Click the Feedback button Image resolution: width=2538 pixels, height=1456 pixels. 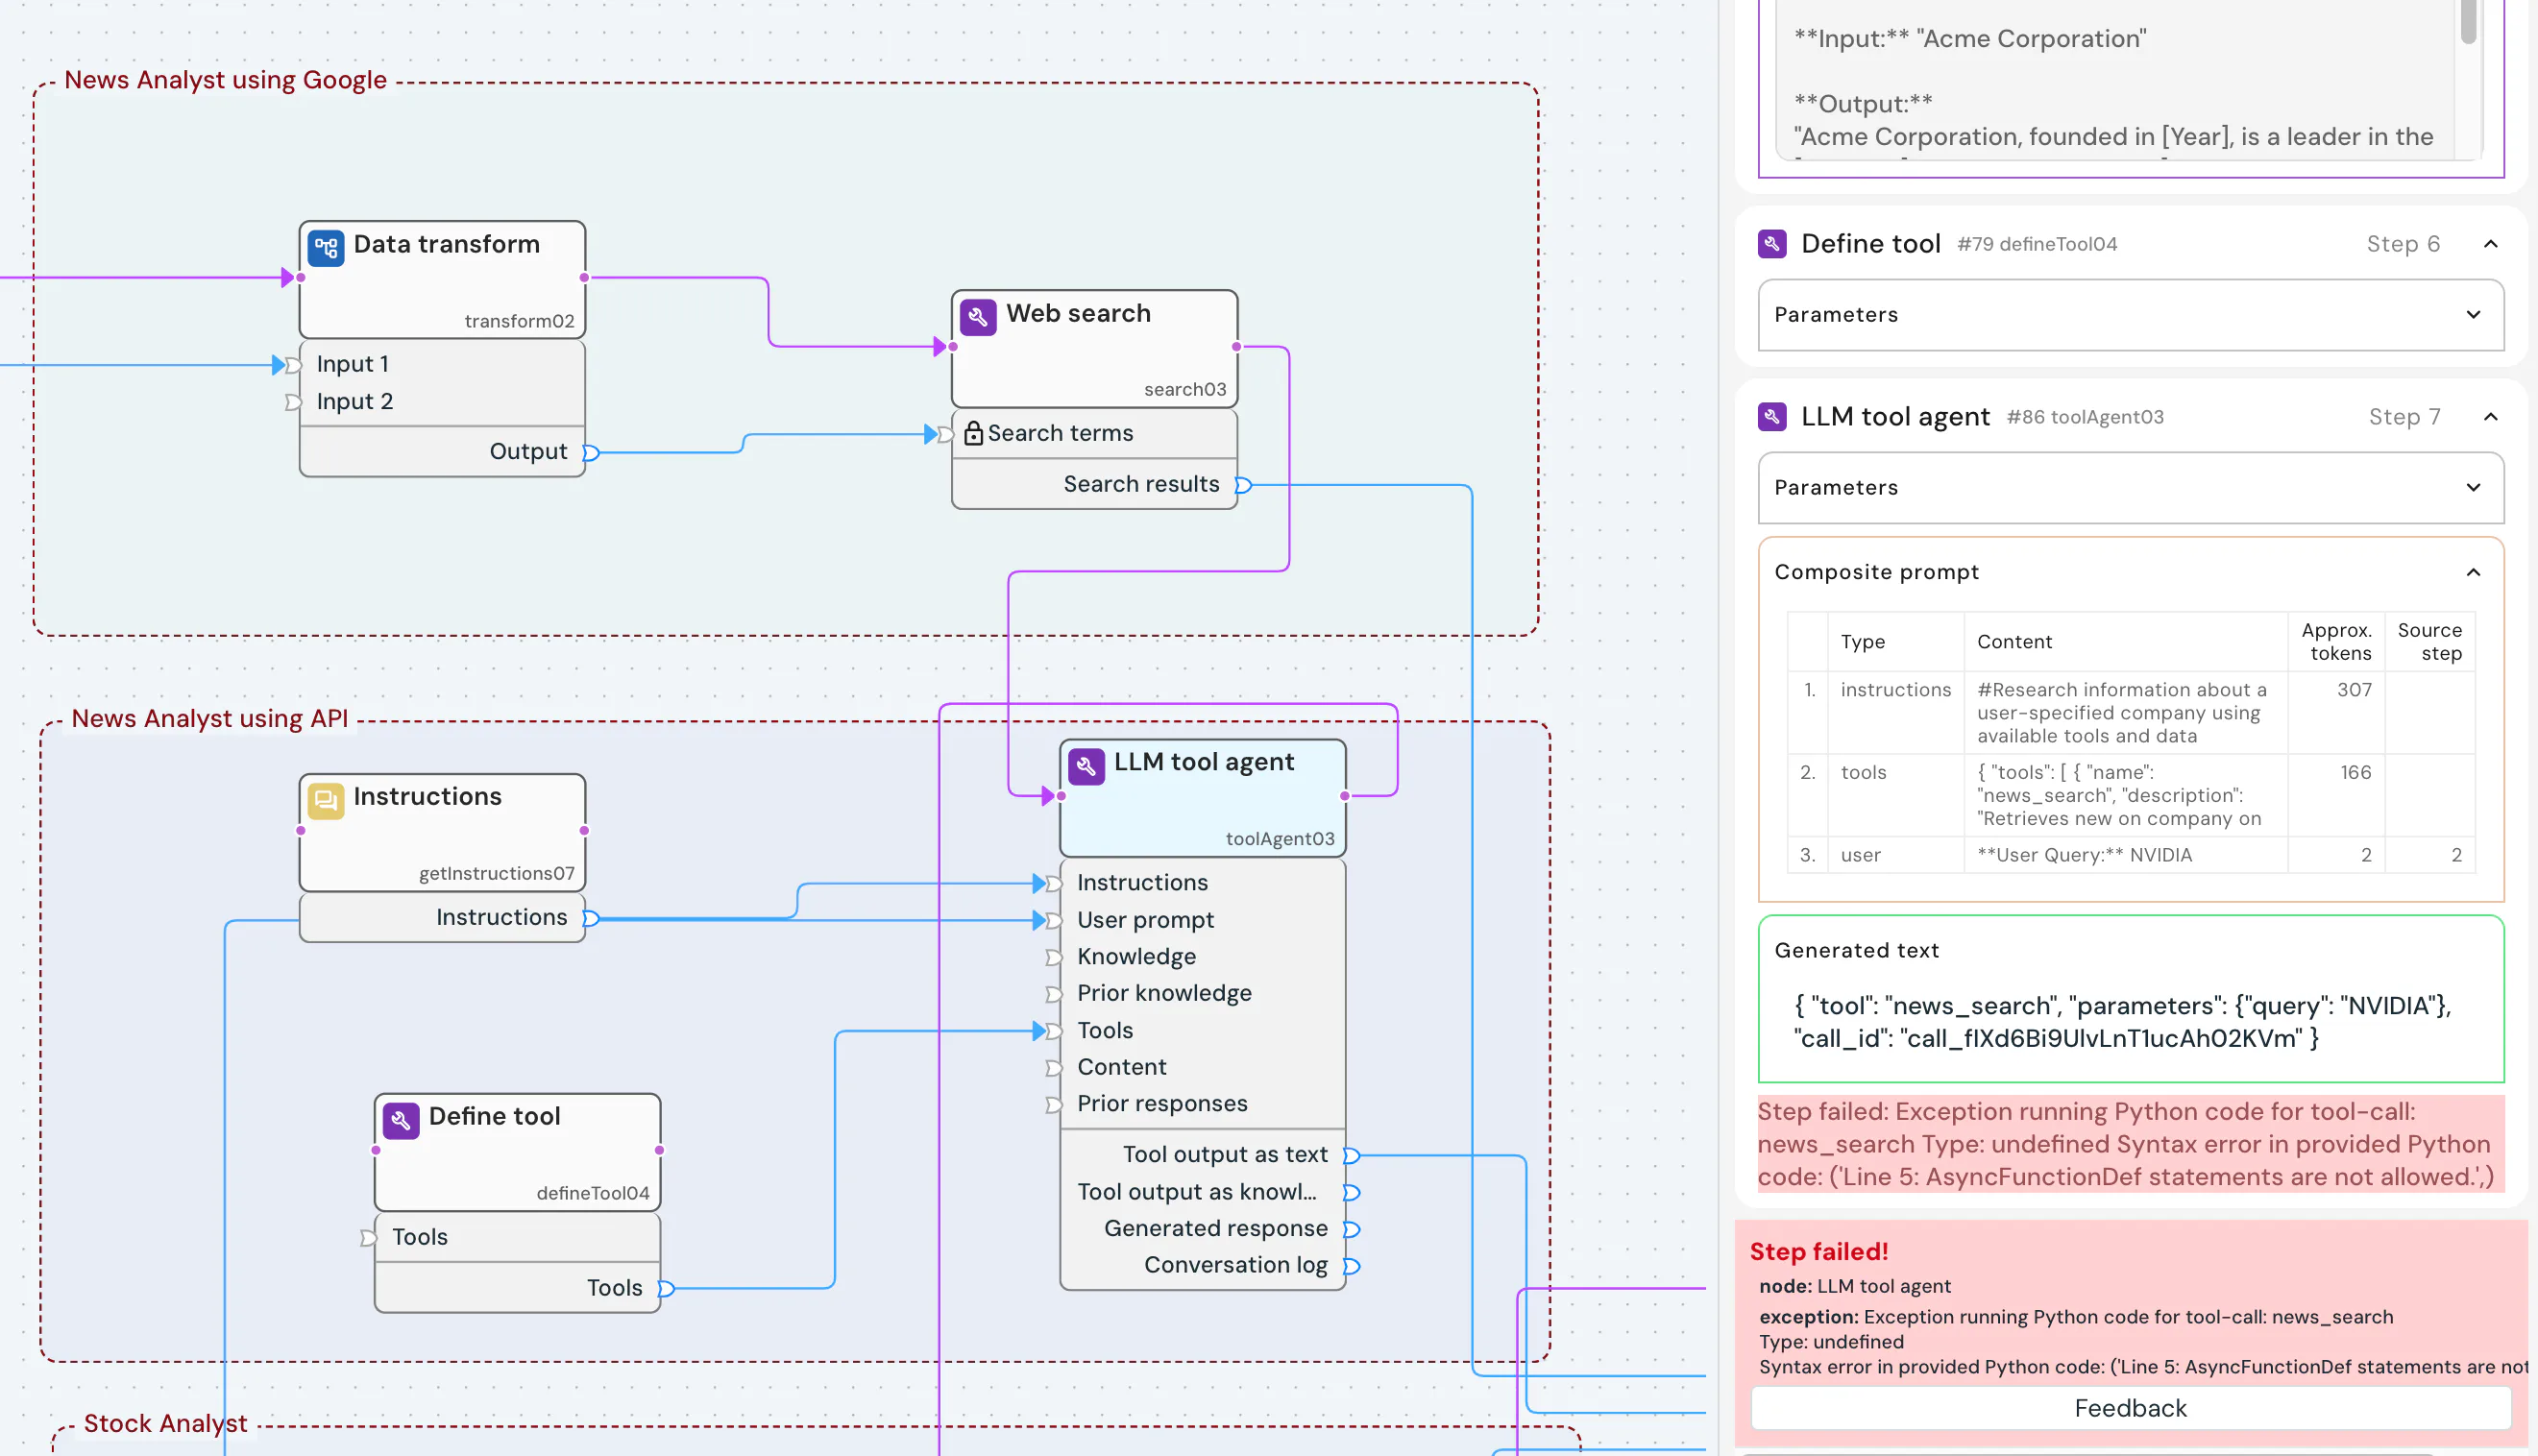pyautogui.click(x=2130, y=1408)
